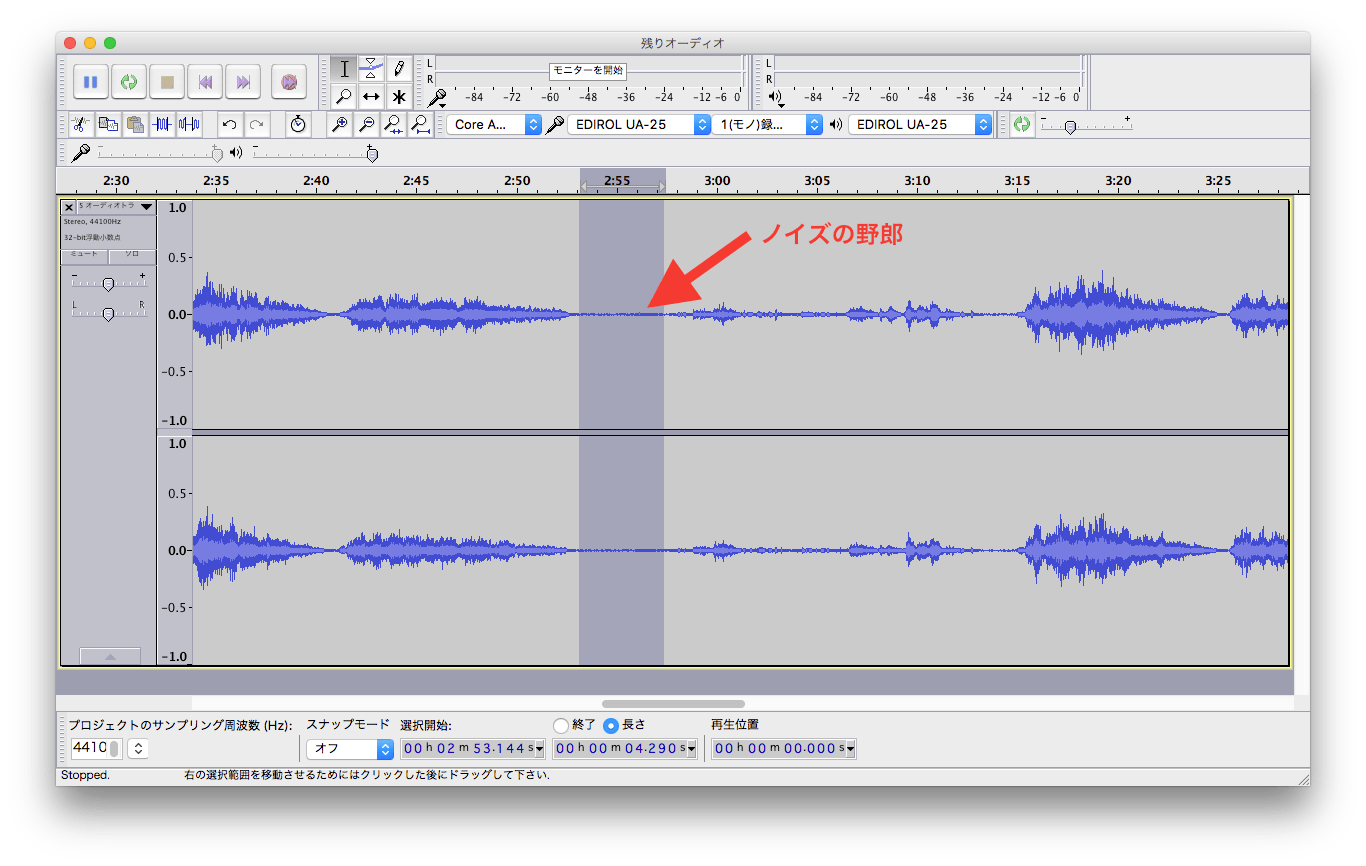Open the スナップモード dropdown set to オフ

click(x=350, y=749)
